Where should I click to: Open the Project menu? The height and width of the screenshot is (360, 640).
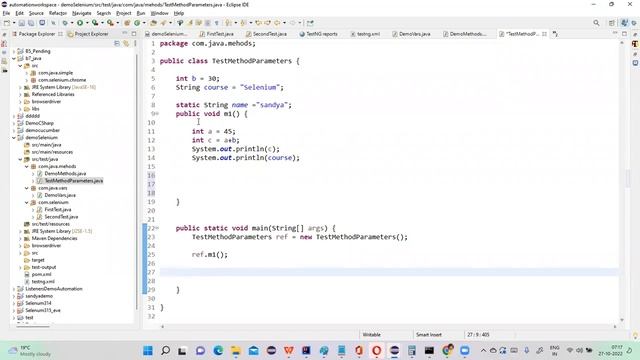pos(124,13)
